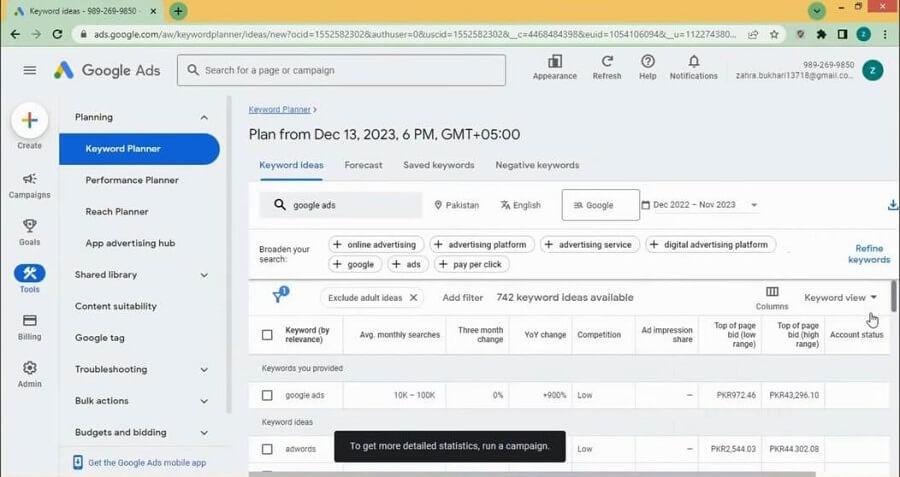Change the Google search network selector
Screen dimensions: 900x477
coord(600,205)
